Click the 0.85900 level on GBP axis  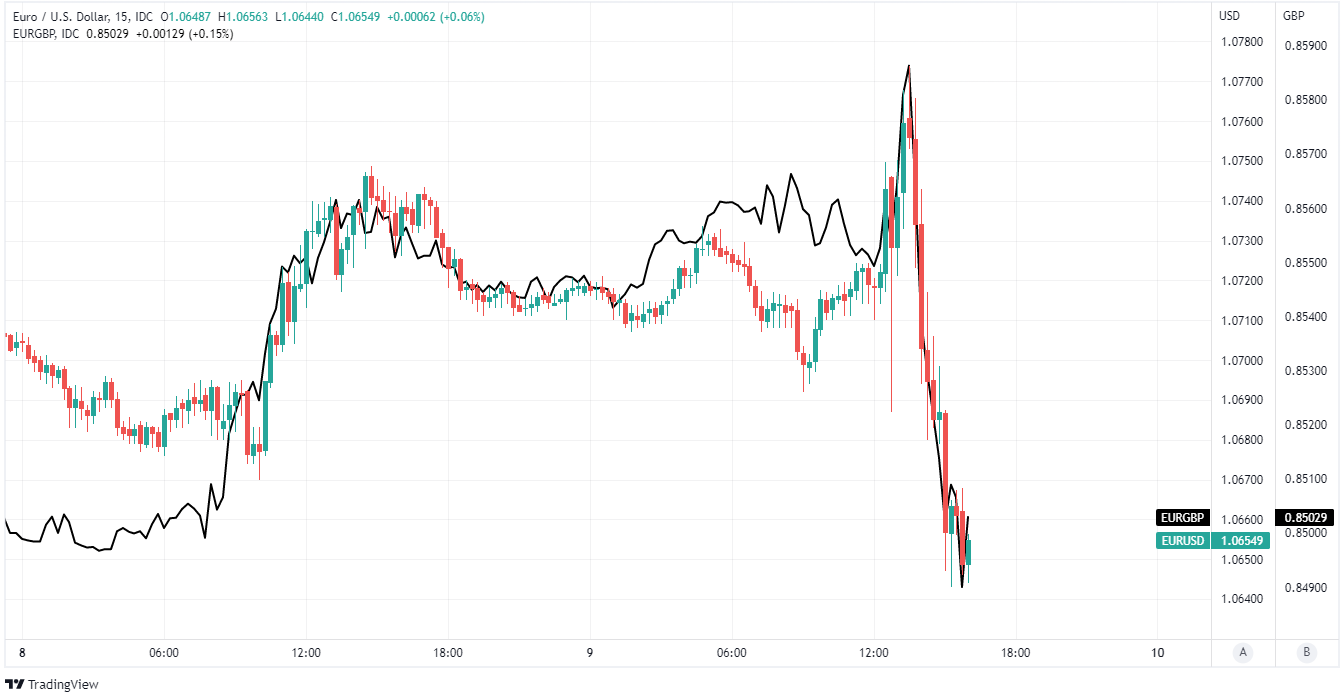click(1306, 46)
